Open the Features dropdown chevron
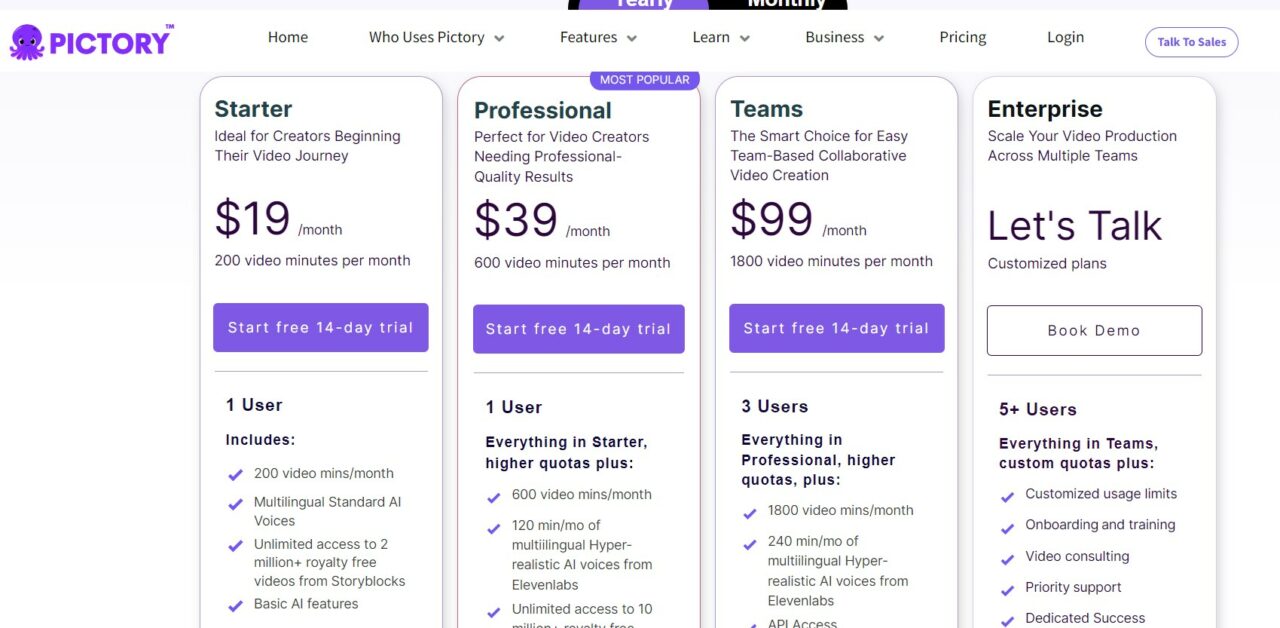 631,37
